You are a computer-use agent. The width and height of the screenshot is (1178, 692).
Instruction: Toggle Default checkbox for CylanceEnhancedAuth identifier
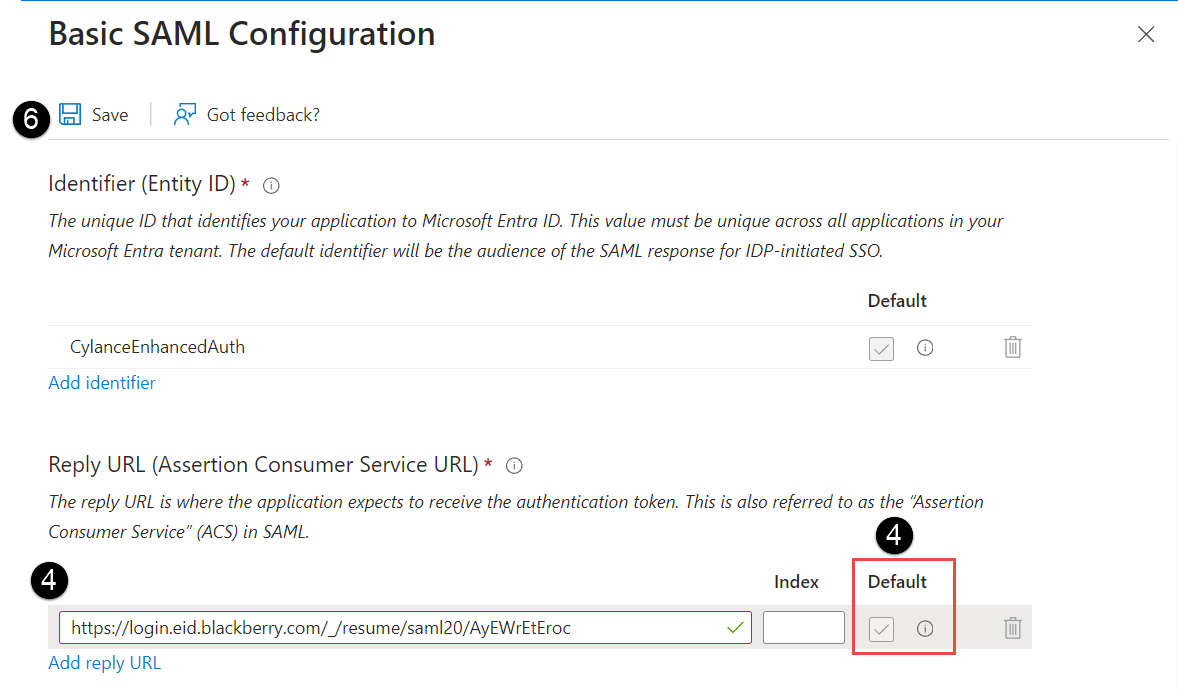[881, 348]
